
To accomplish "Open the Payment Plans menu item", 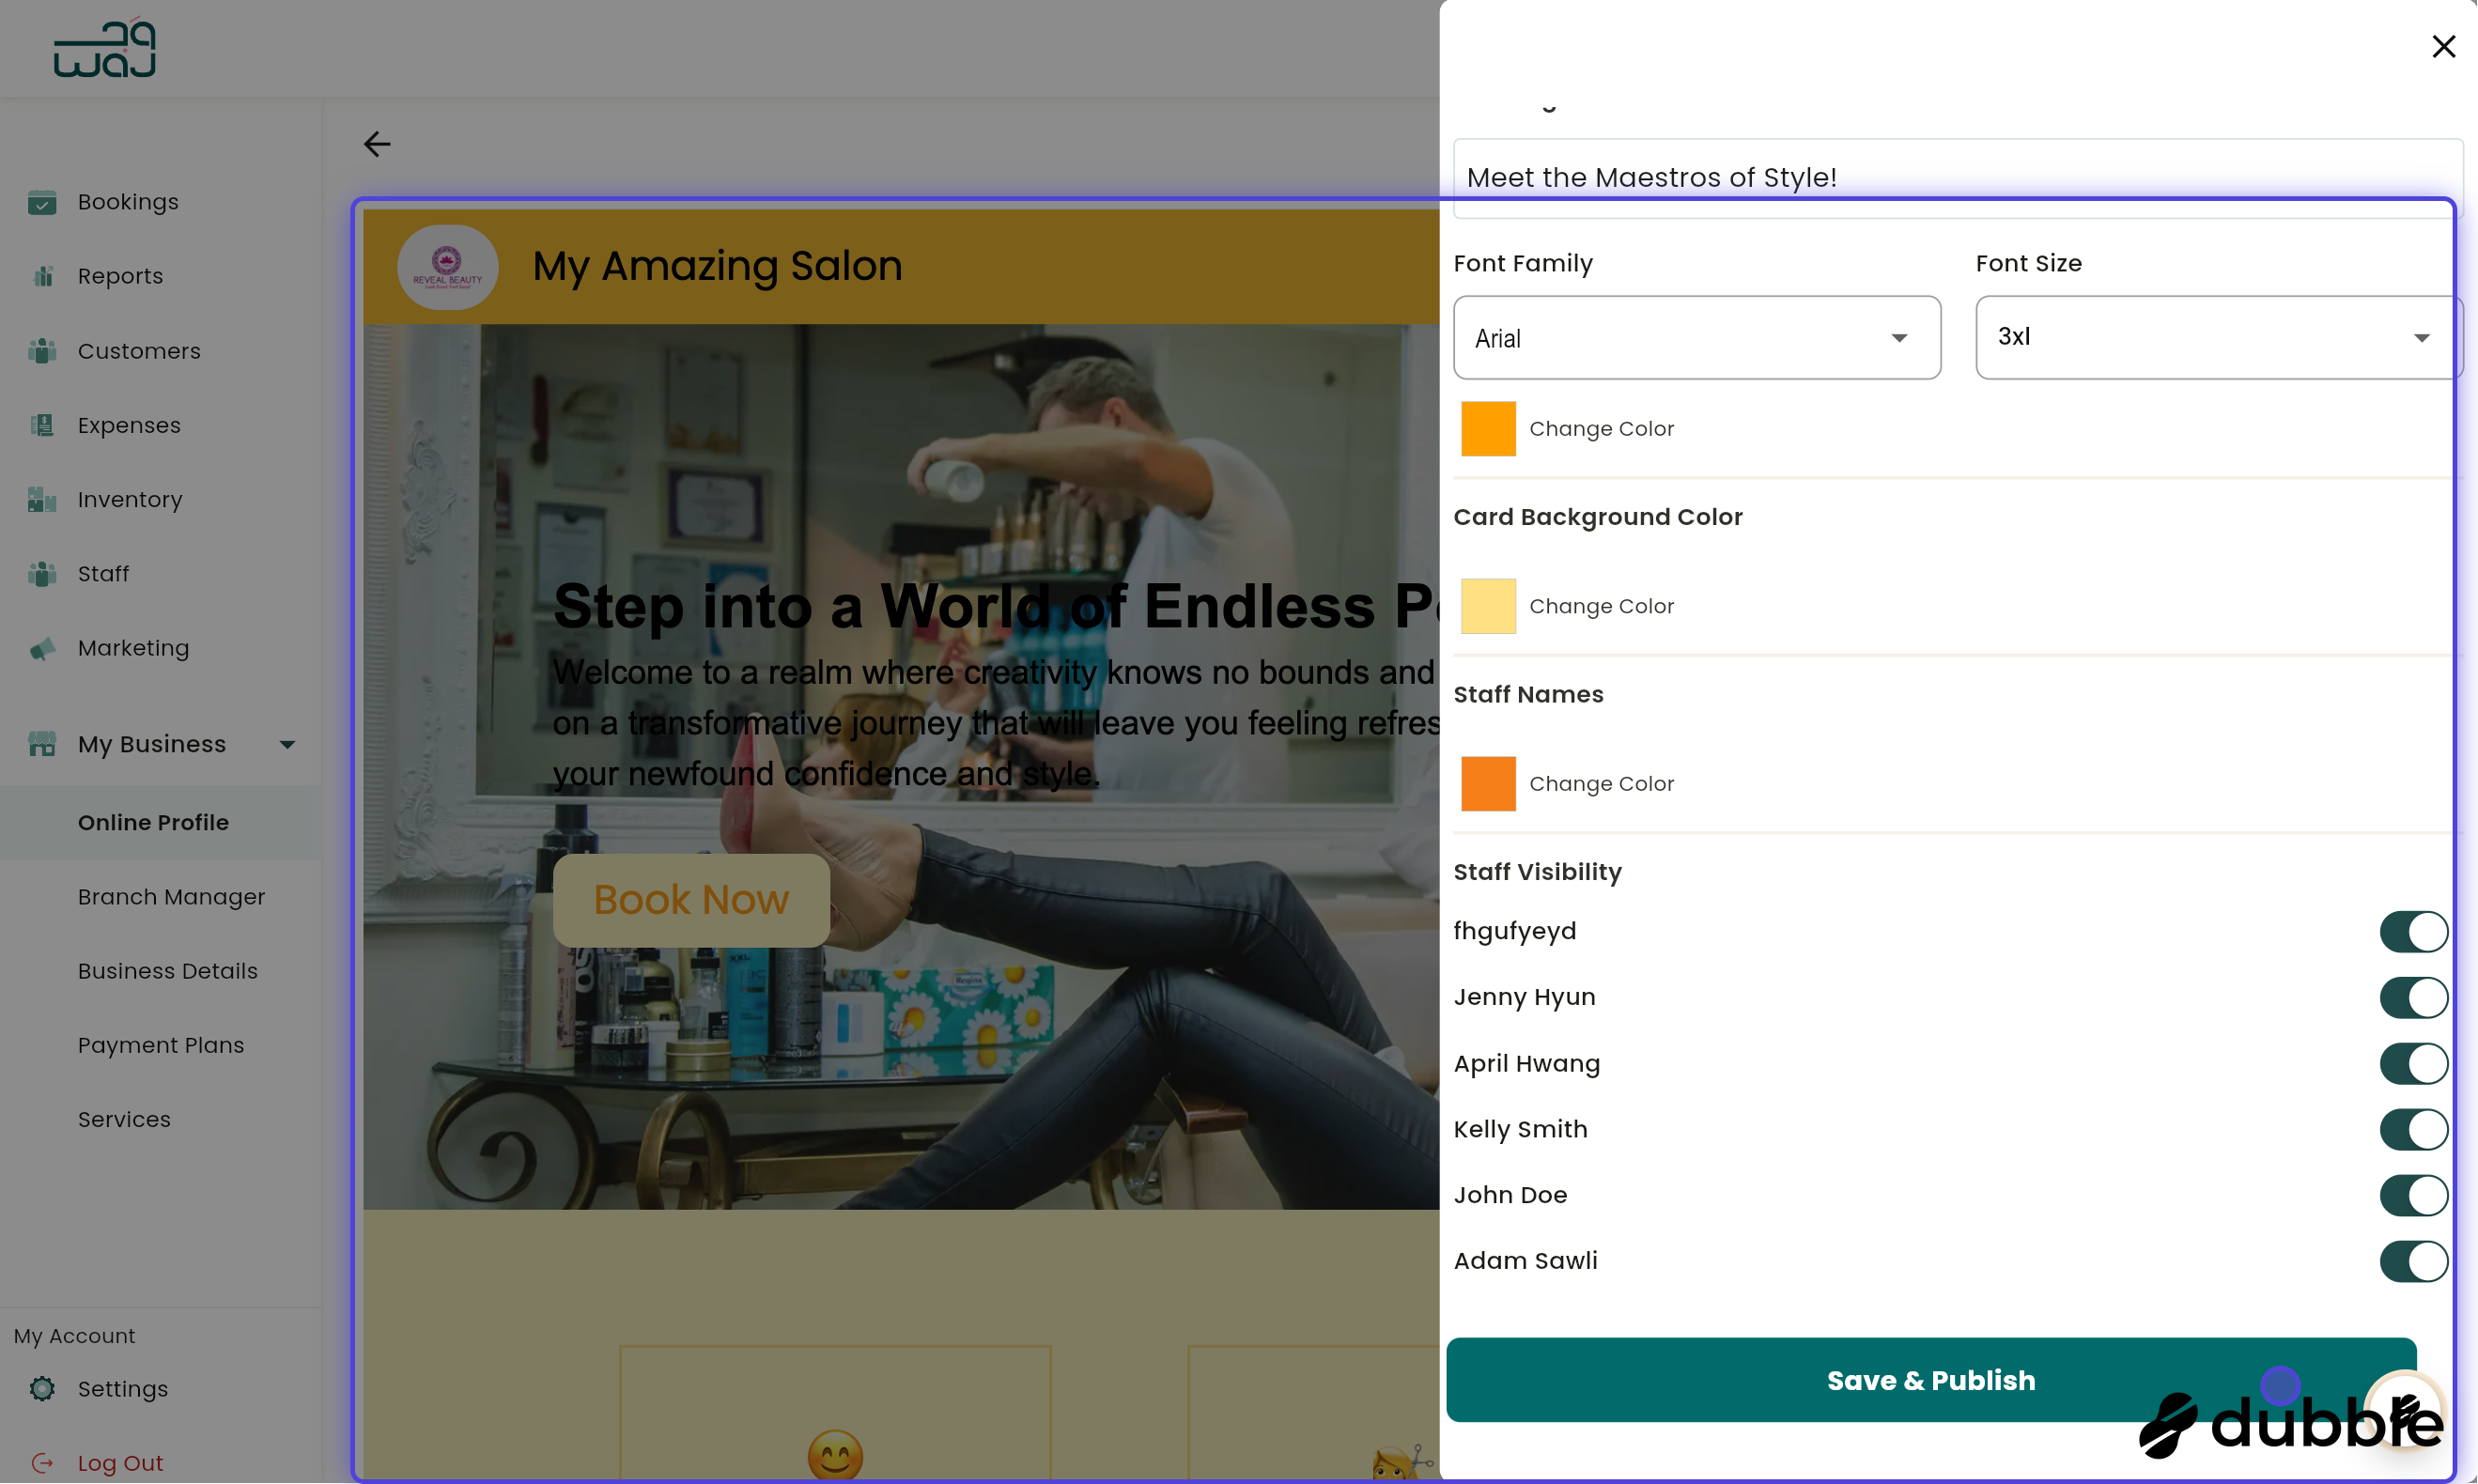I will click(161, 1045).
